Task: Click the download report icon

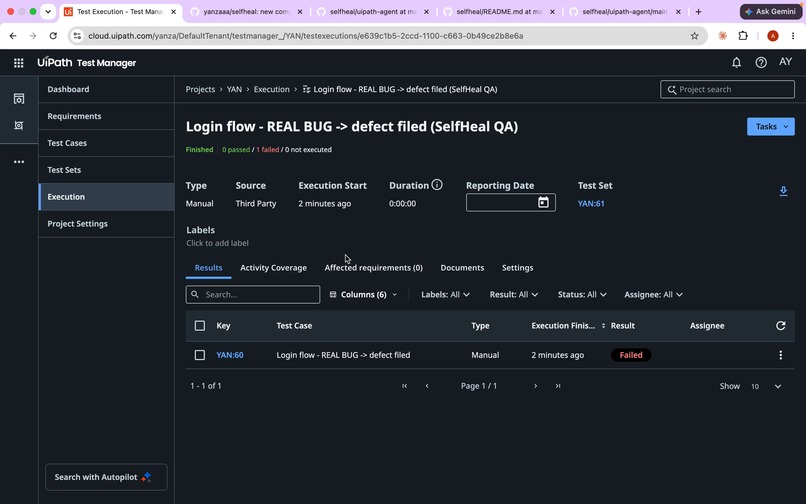Action: (783, 191)
